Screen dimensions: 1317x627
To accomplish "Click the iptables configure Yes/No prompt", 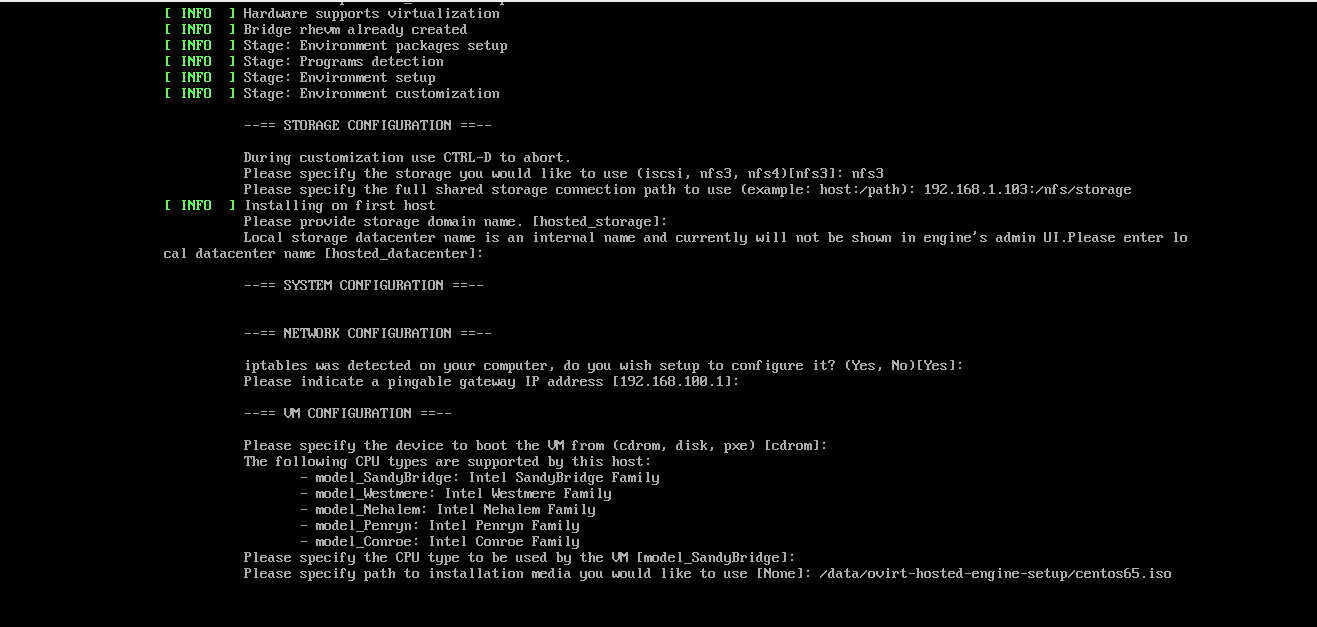I will click(x=603, y=365).
